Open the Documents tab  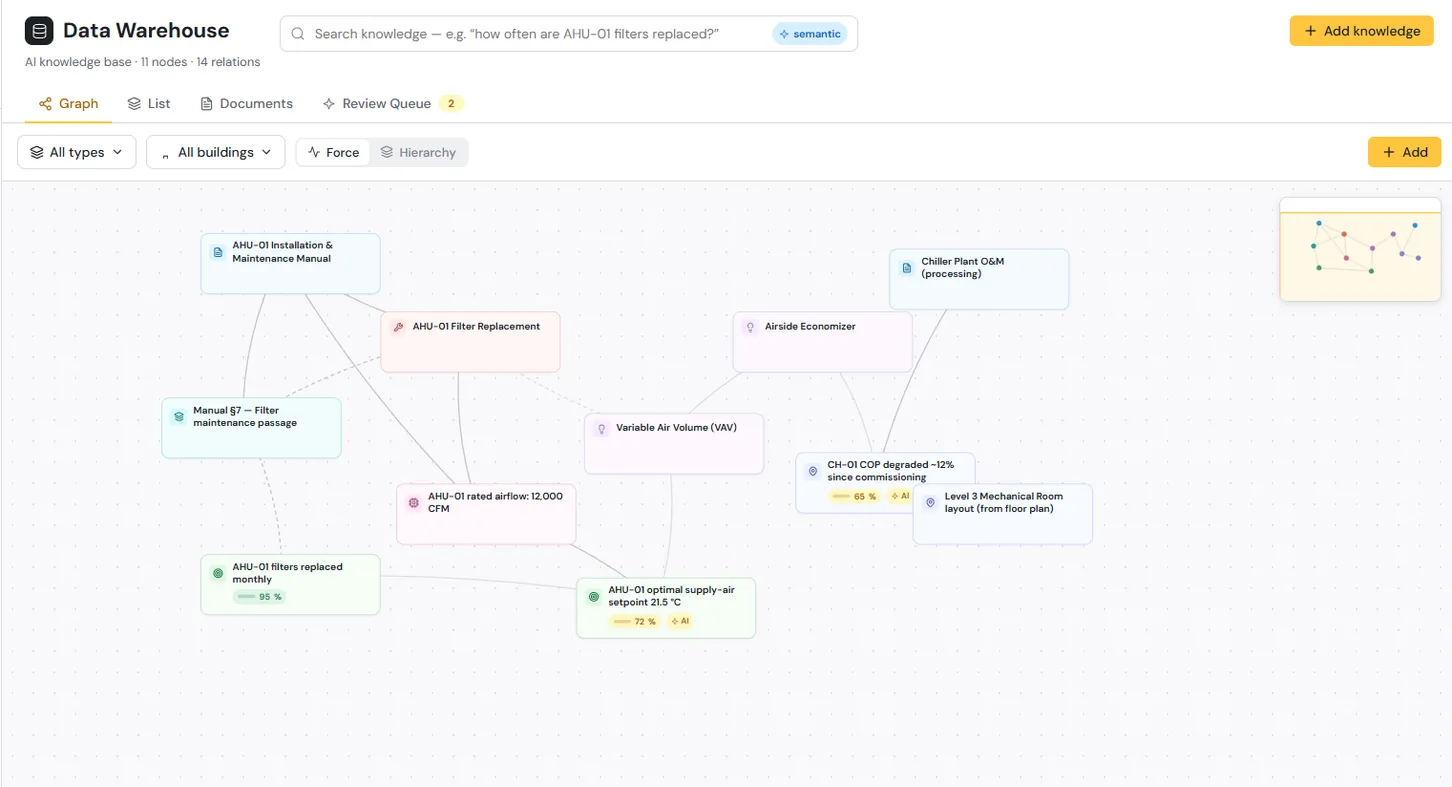(x=247, y=104)
